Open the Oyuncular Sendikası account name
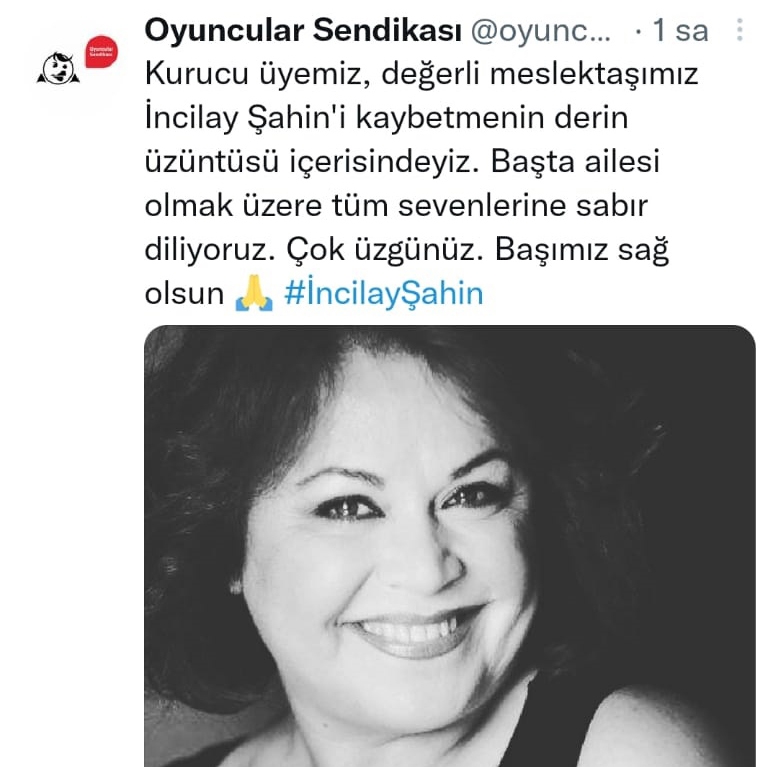 tap(303, 30)
